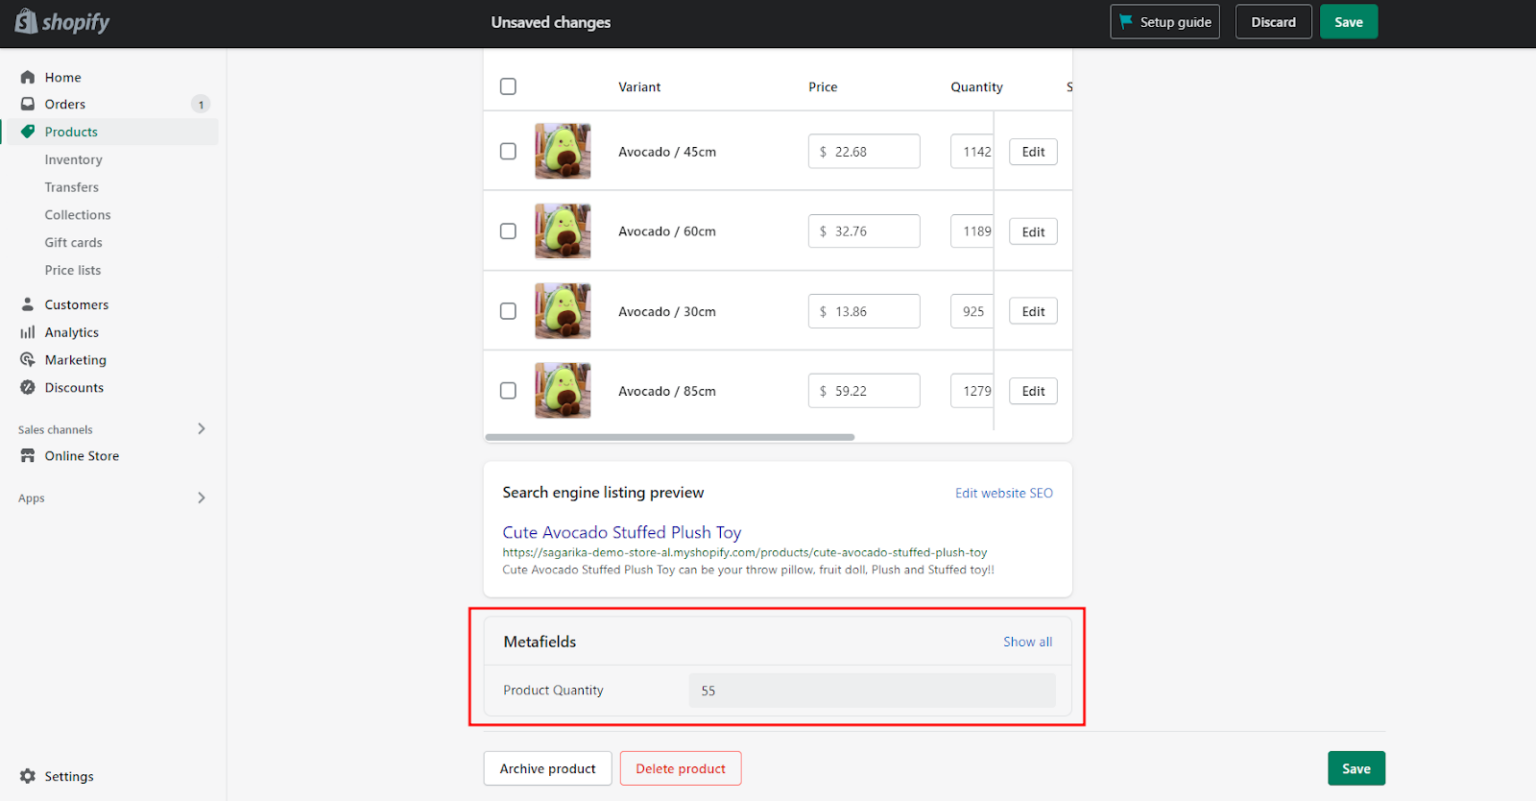The height and width of the screenshot is (801, 1536).
Task: Open the Online Store channel
Action: tap(80, 455)
